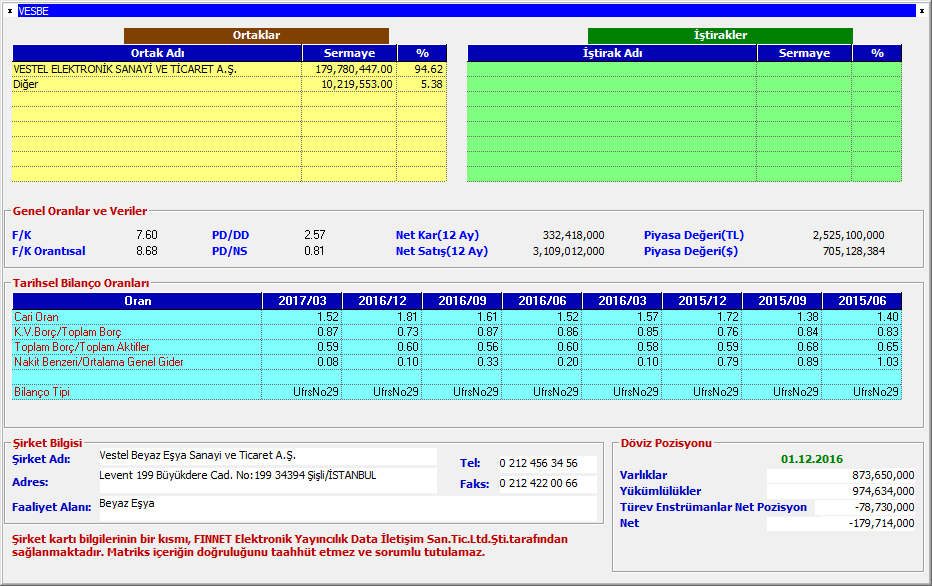Select the Diğer shareholder row
Screen dimensions: 932x586
[229, 84]
